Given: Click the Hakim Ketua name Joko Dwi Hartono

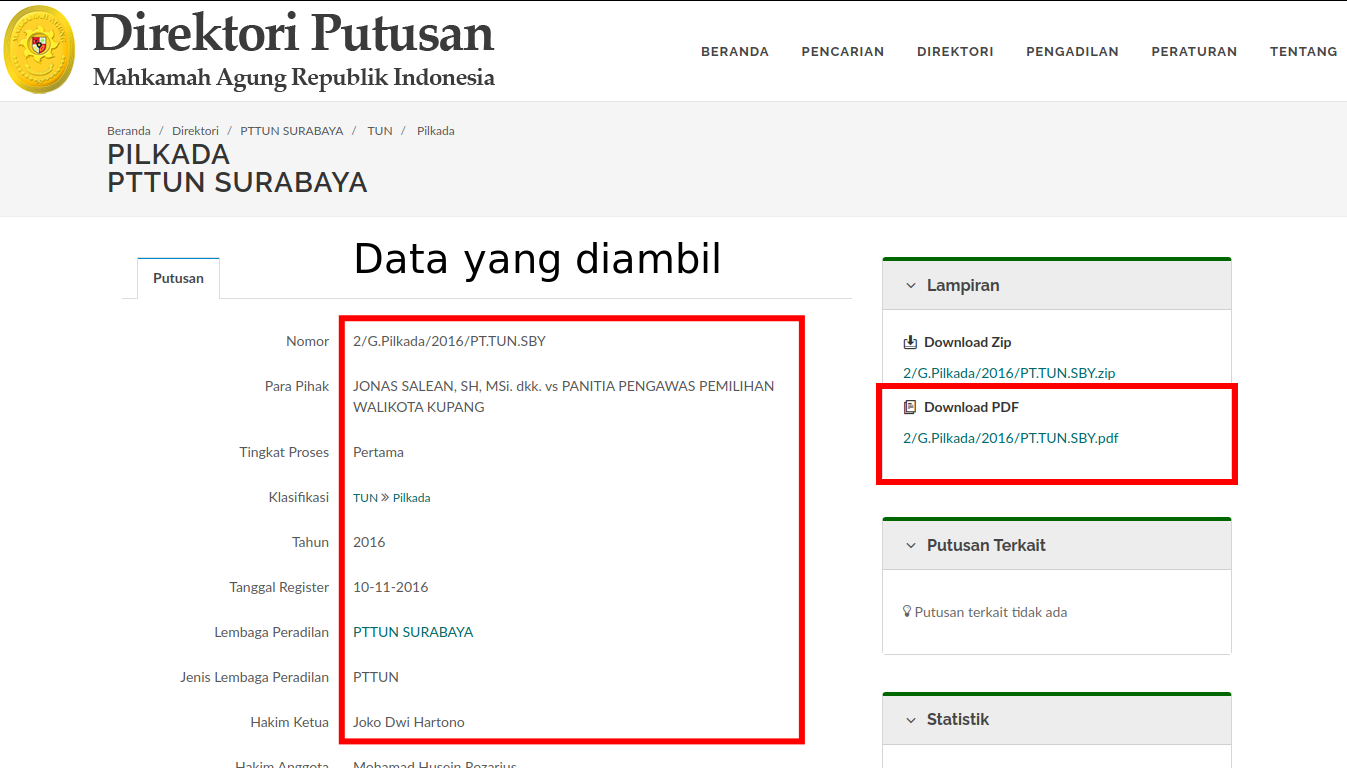Looking at the screenshot, I should [x=409, y=722].
